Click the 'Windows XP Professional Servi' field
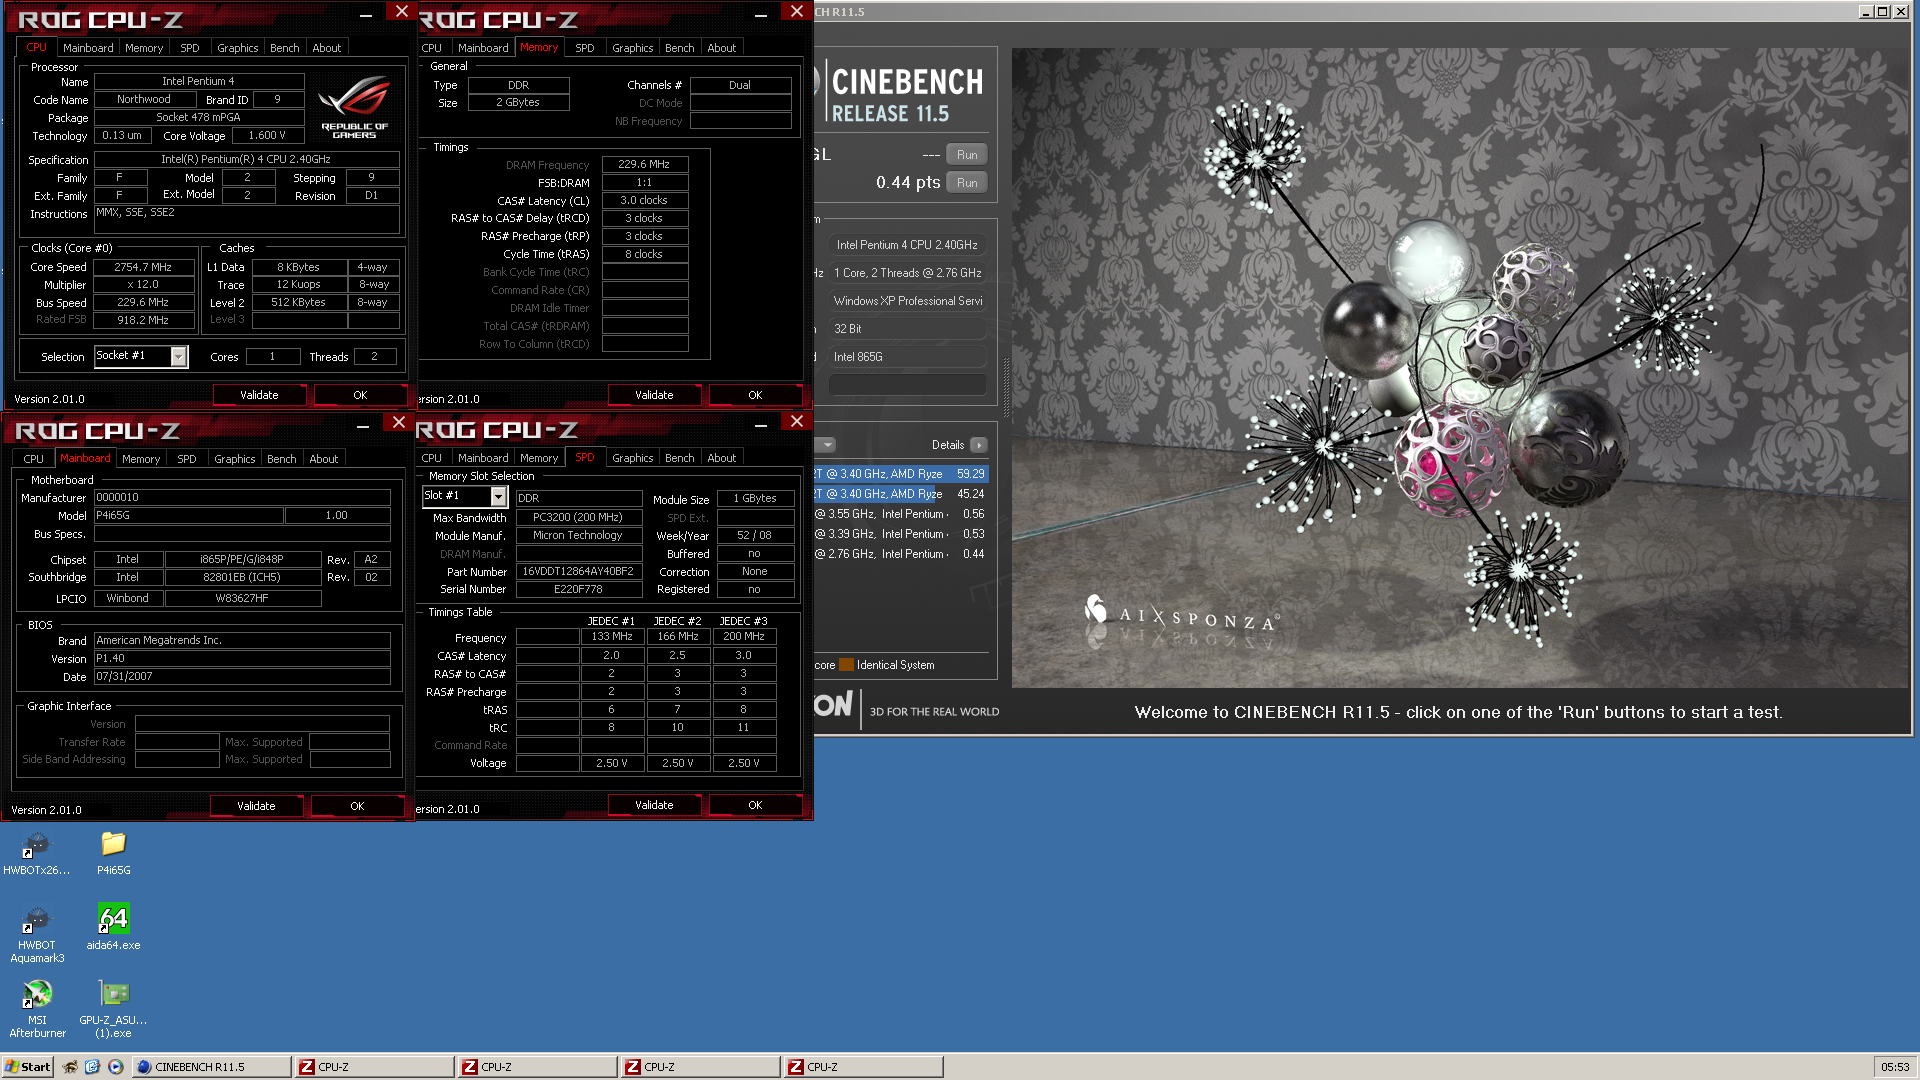The height and width of the screenshot is (1080, 1920). [908, 301]
